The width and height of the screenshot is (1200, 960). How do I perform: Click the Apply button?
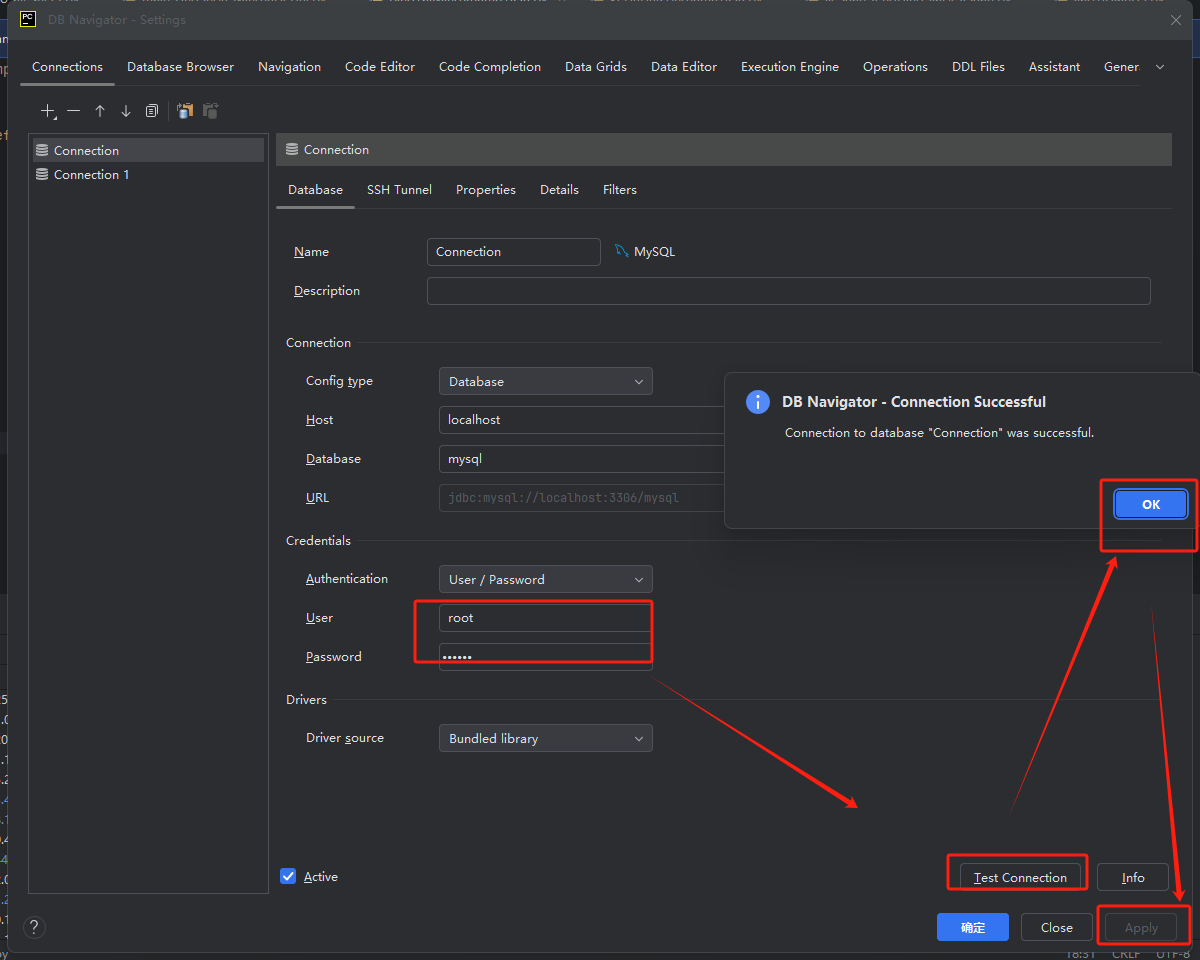point(1141,927)
